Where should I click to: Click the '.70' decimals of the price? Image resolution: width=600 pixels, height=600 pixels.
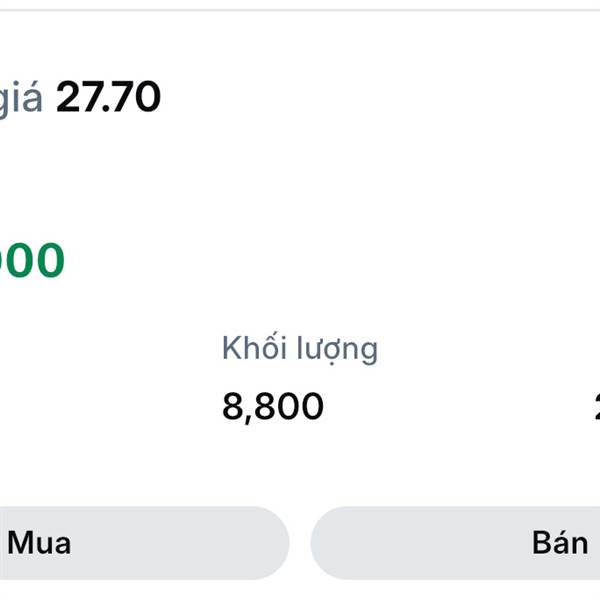click(x=130, y=98)
